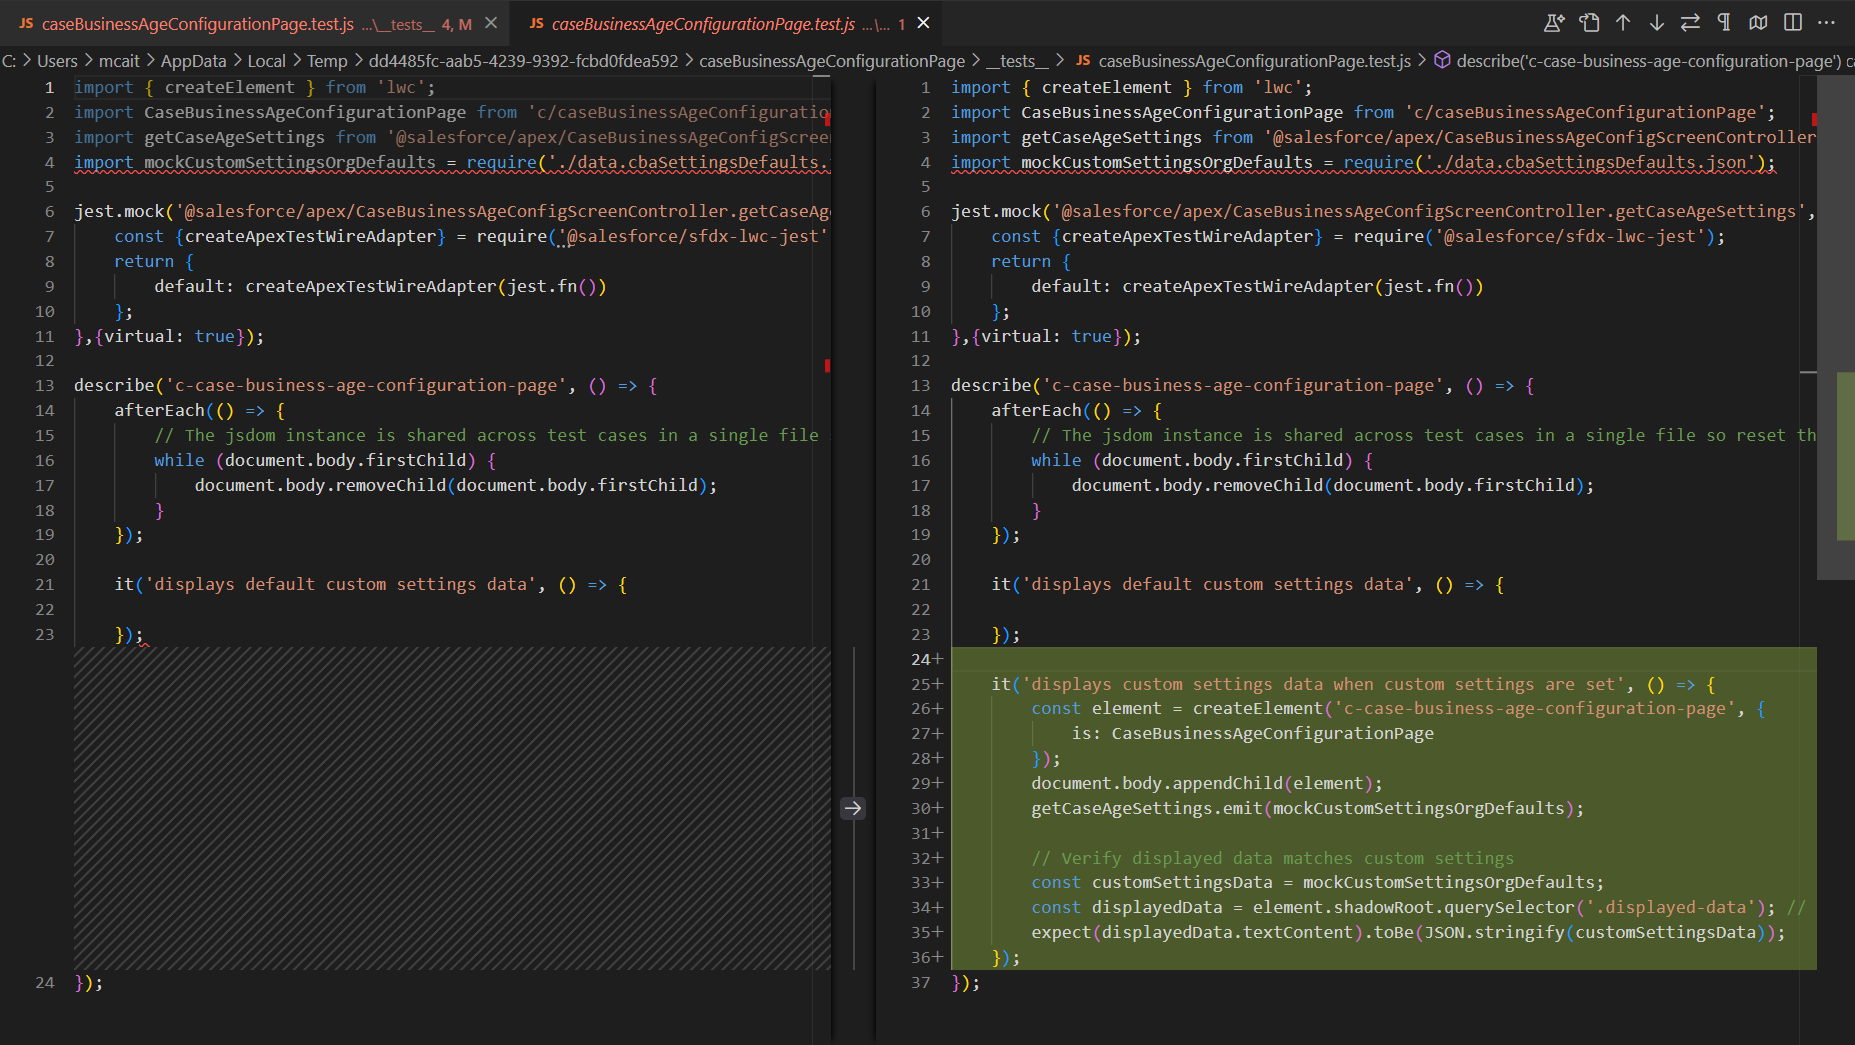Viewport: 1855px width, 1045px height.
Task: Click the JS file icon on first tab
Action: pyautogui.click(x=27, y=24)
